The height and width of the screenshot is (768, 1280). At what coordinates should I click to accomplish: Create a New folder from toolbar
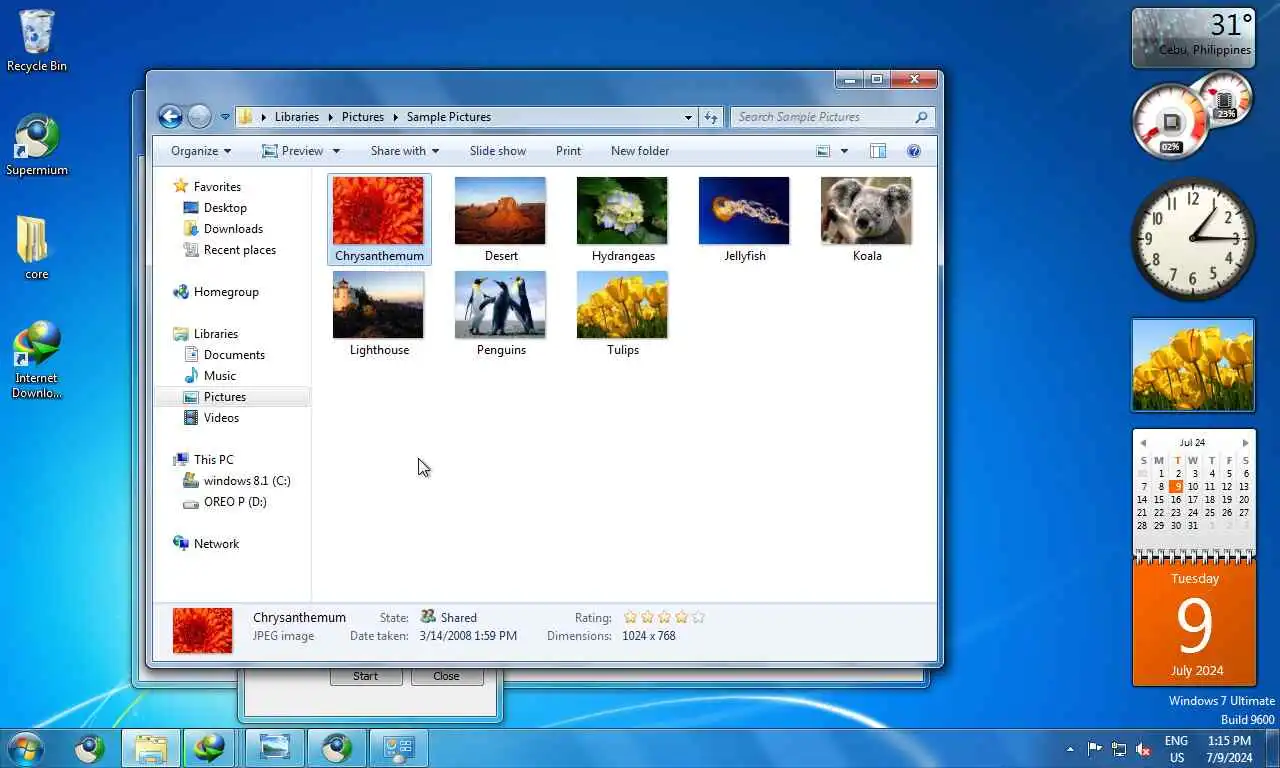[x=640, y=151]
